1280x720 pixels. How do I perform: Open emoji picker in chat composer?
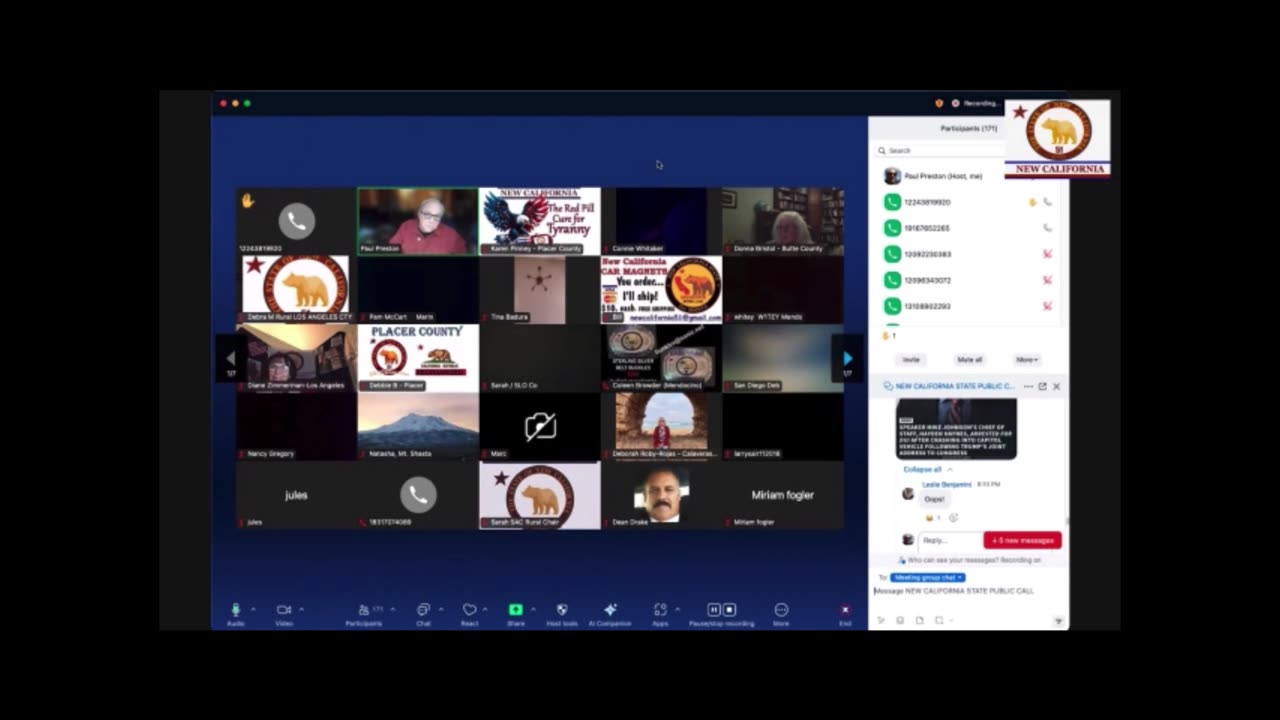[x=900, y=620]
